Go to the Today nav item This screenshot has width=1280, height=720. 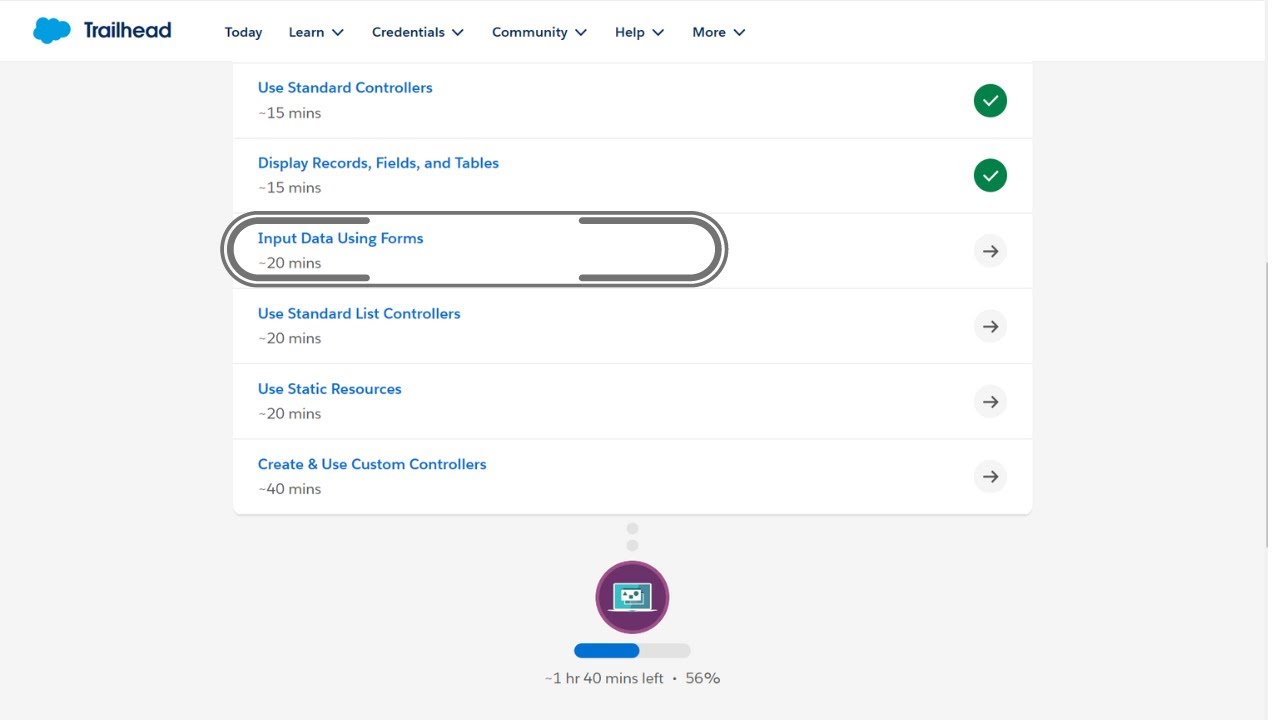(243, 32)
